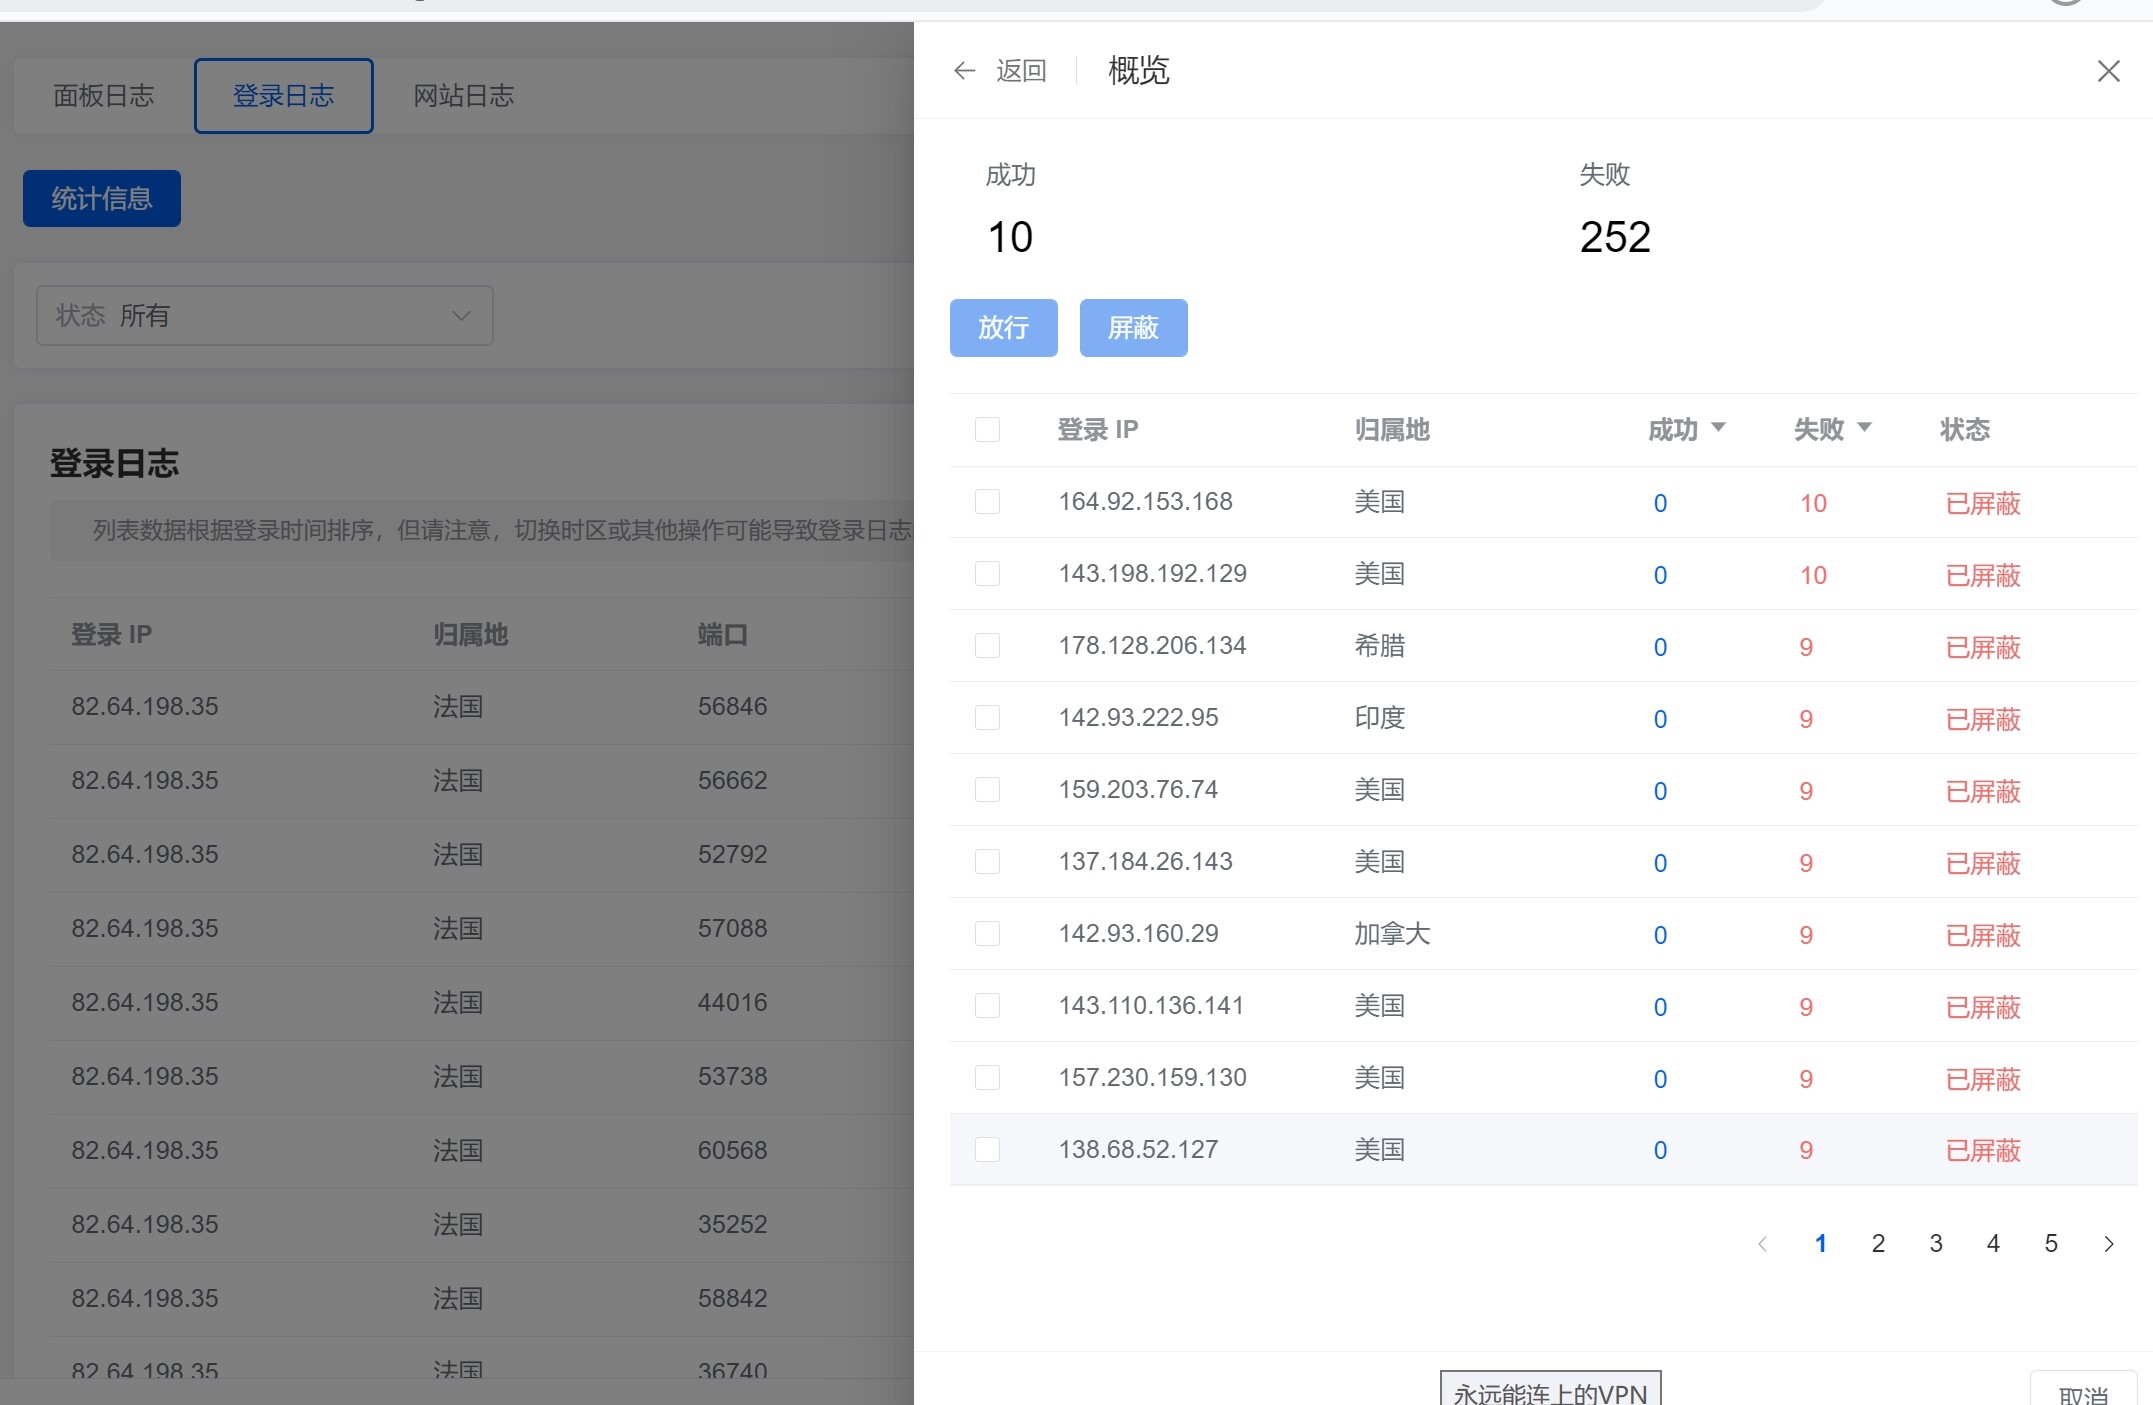Go to page 4 in pagination
2153x1405 pixels.
click(1993, 1244)
